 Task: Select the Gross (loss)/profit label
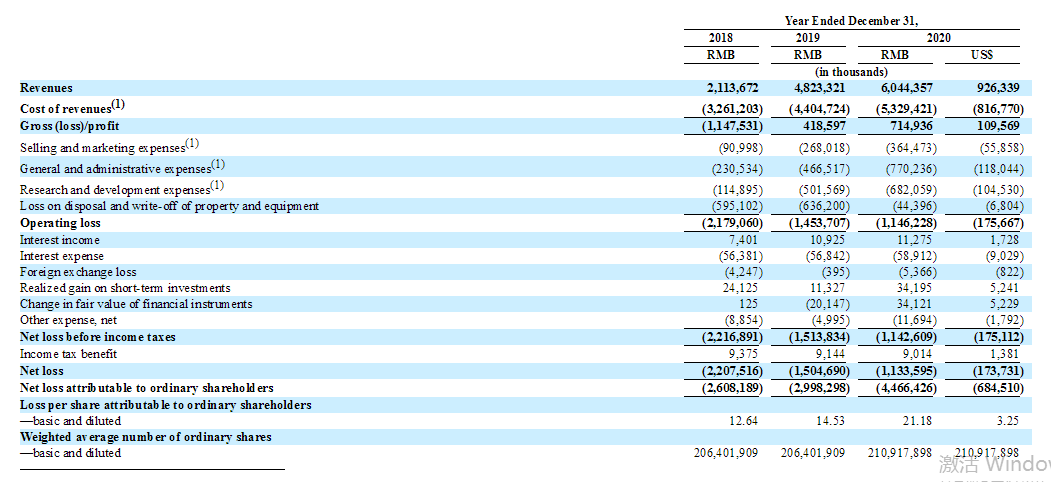tap(70, 125)
